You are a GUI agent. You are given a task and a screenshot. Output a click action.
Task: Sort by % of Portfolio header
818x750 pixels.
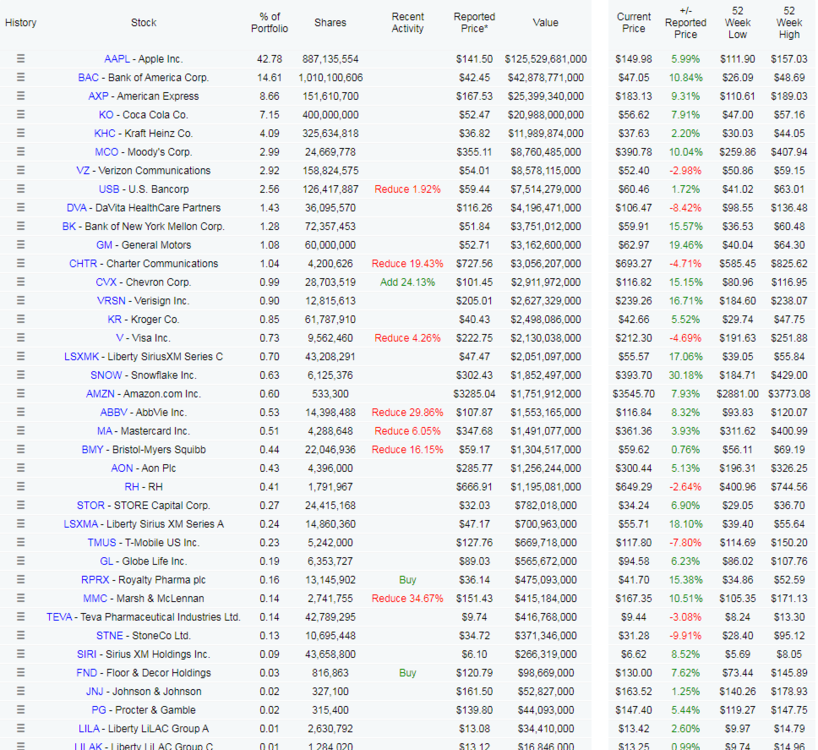[269, 22]
